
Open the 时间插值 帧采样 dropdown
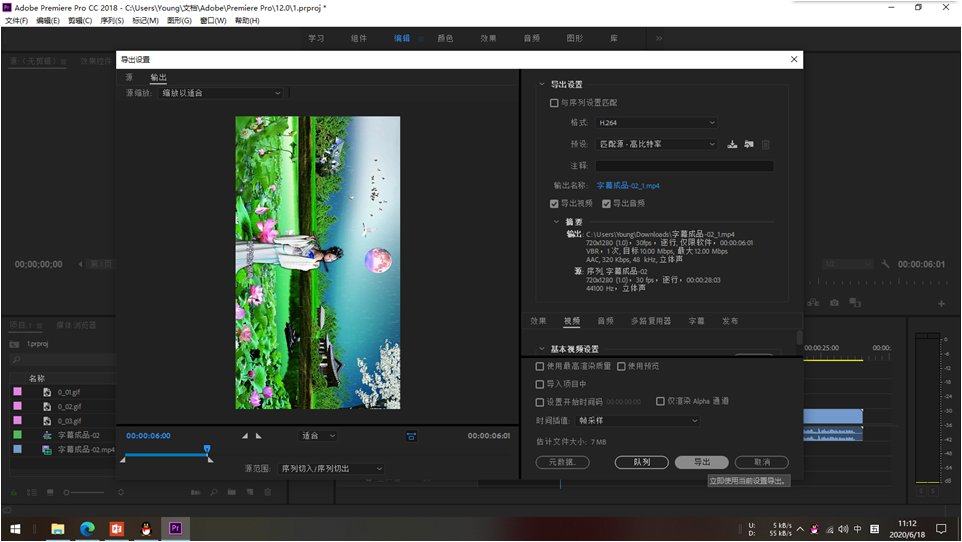[638, 420]
